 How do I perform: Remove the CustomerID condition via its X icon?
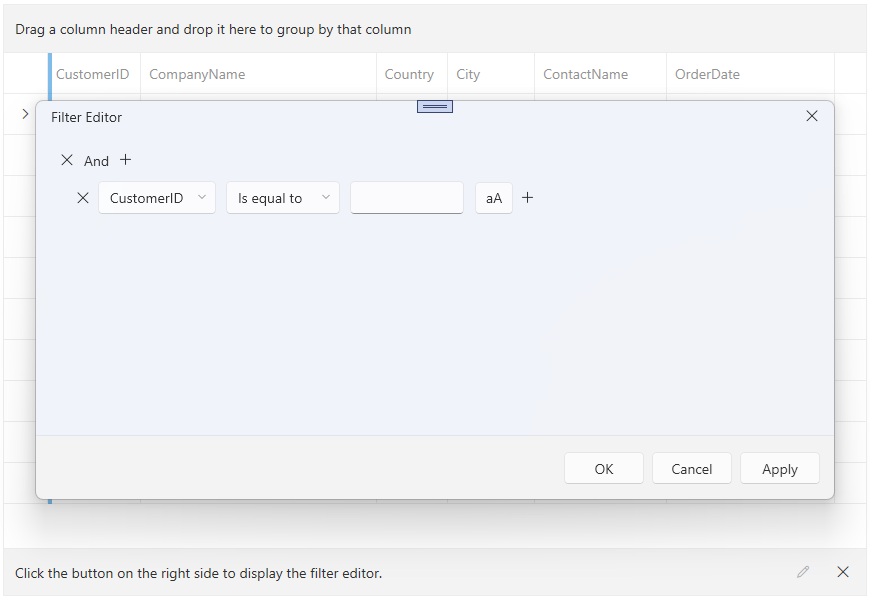[83, 198]
